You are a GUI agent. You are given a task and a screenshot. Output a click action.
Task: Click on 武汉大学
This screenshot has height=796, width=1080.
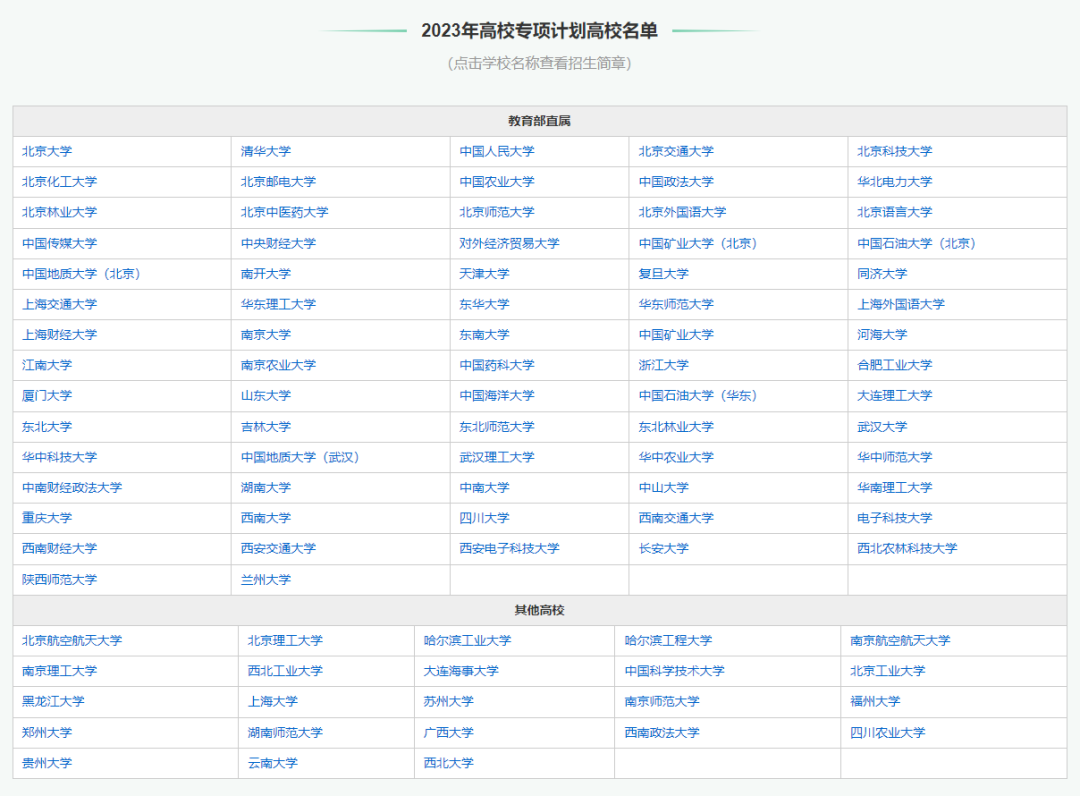[x=882, y=426]
